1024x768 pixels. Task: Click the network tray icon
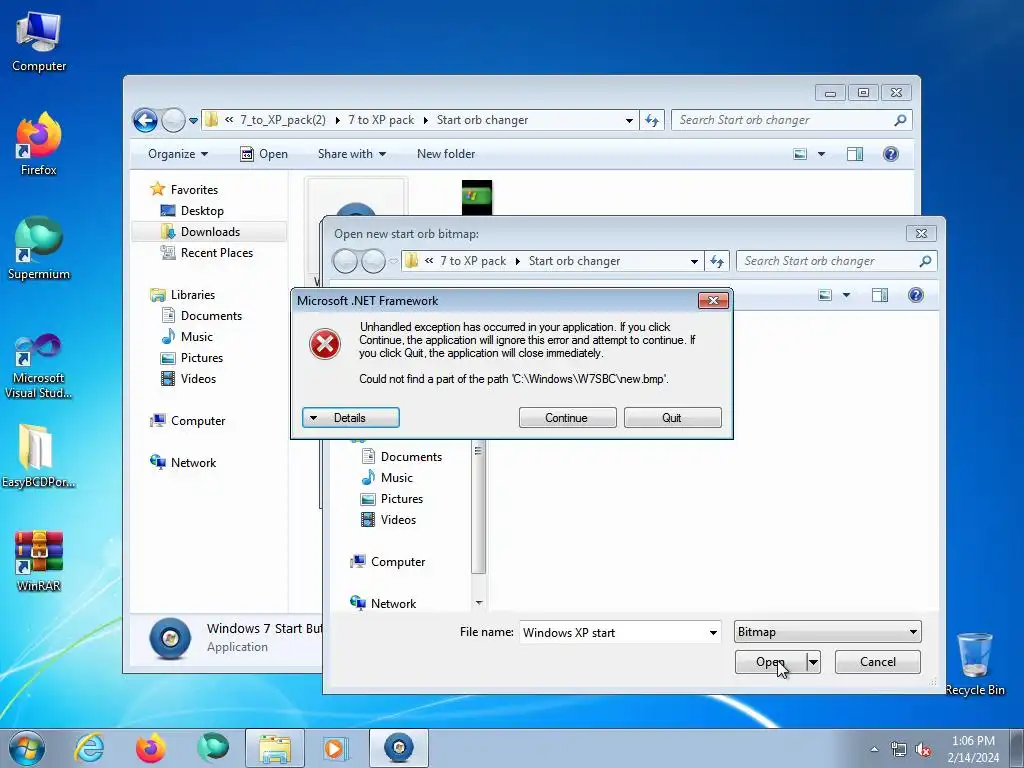[899, 750]
